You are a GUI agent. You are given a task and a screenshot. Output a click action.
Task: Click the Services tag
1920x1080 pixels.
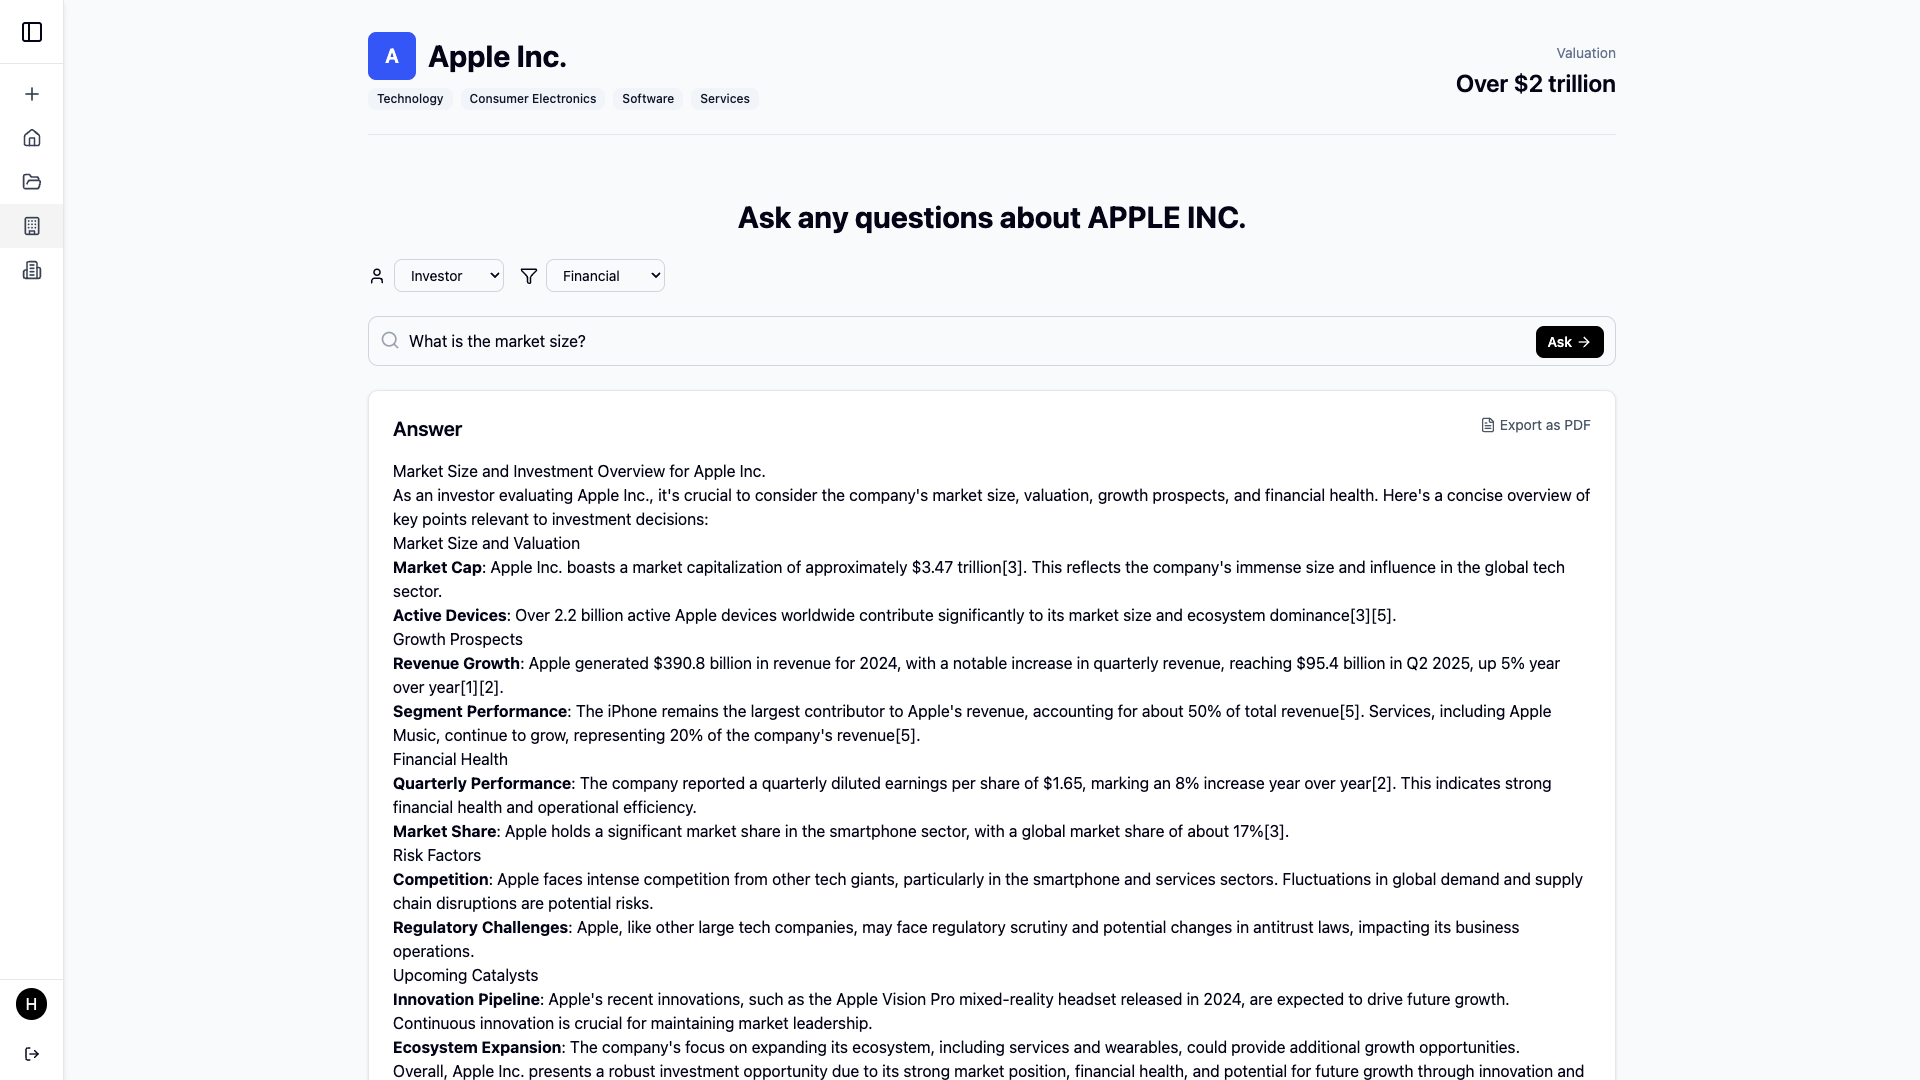pos(725,99)
